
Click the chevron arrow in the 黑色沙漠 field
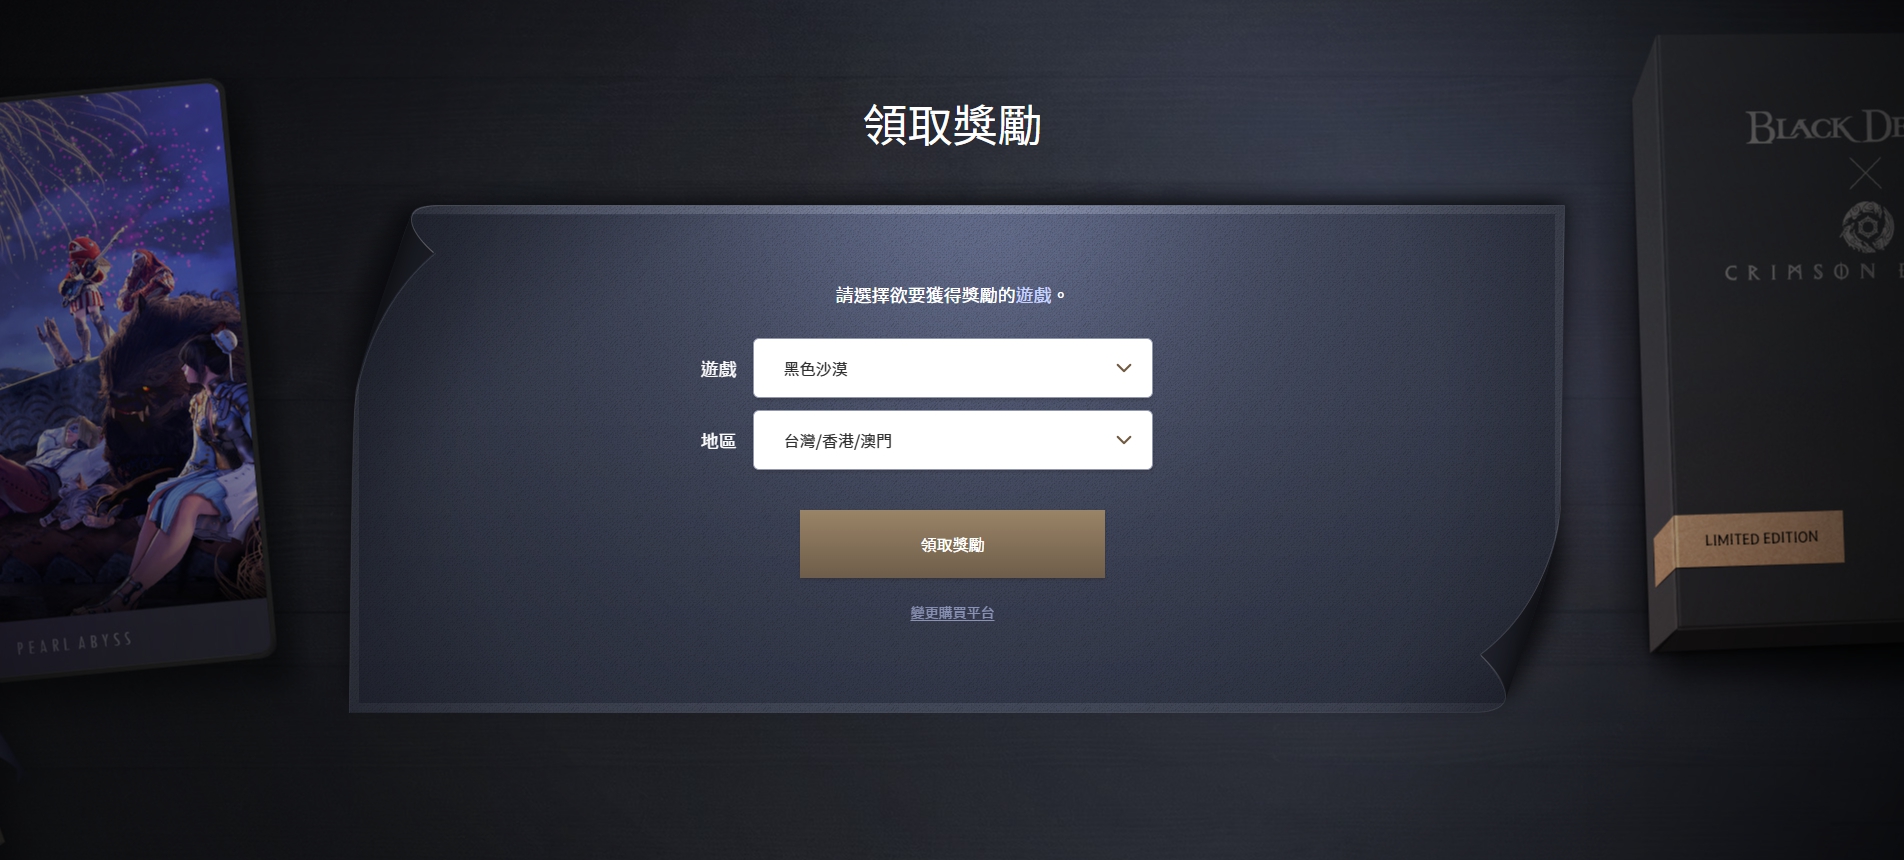(1124, 368)
